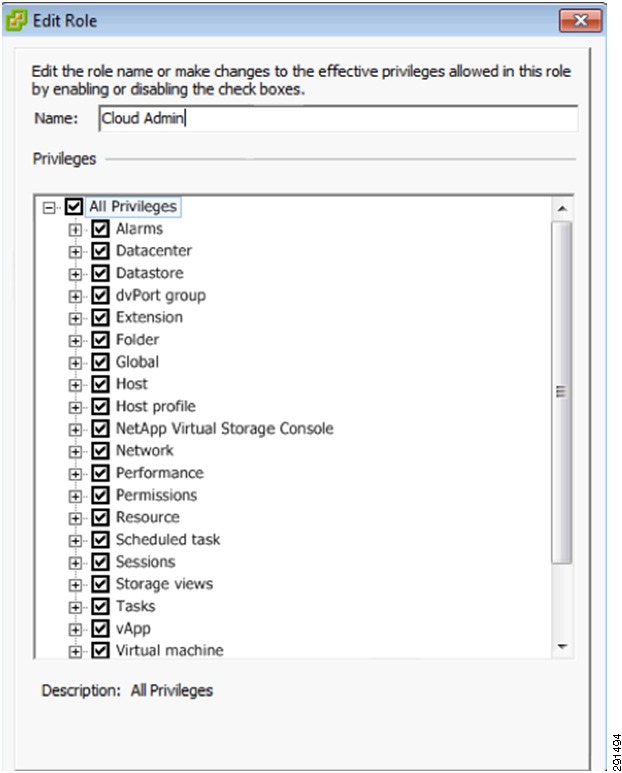Toggle the Host profile checkbox

pos(101,406)
